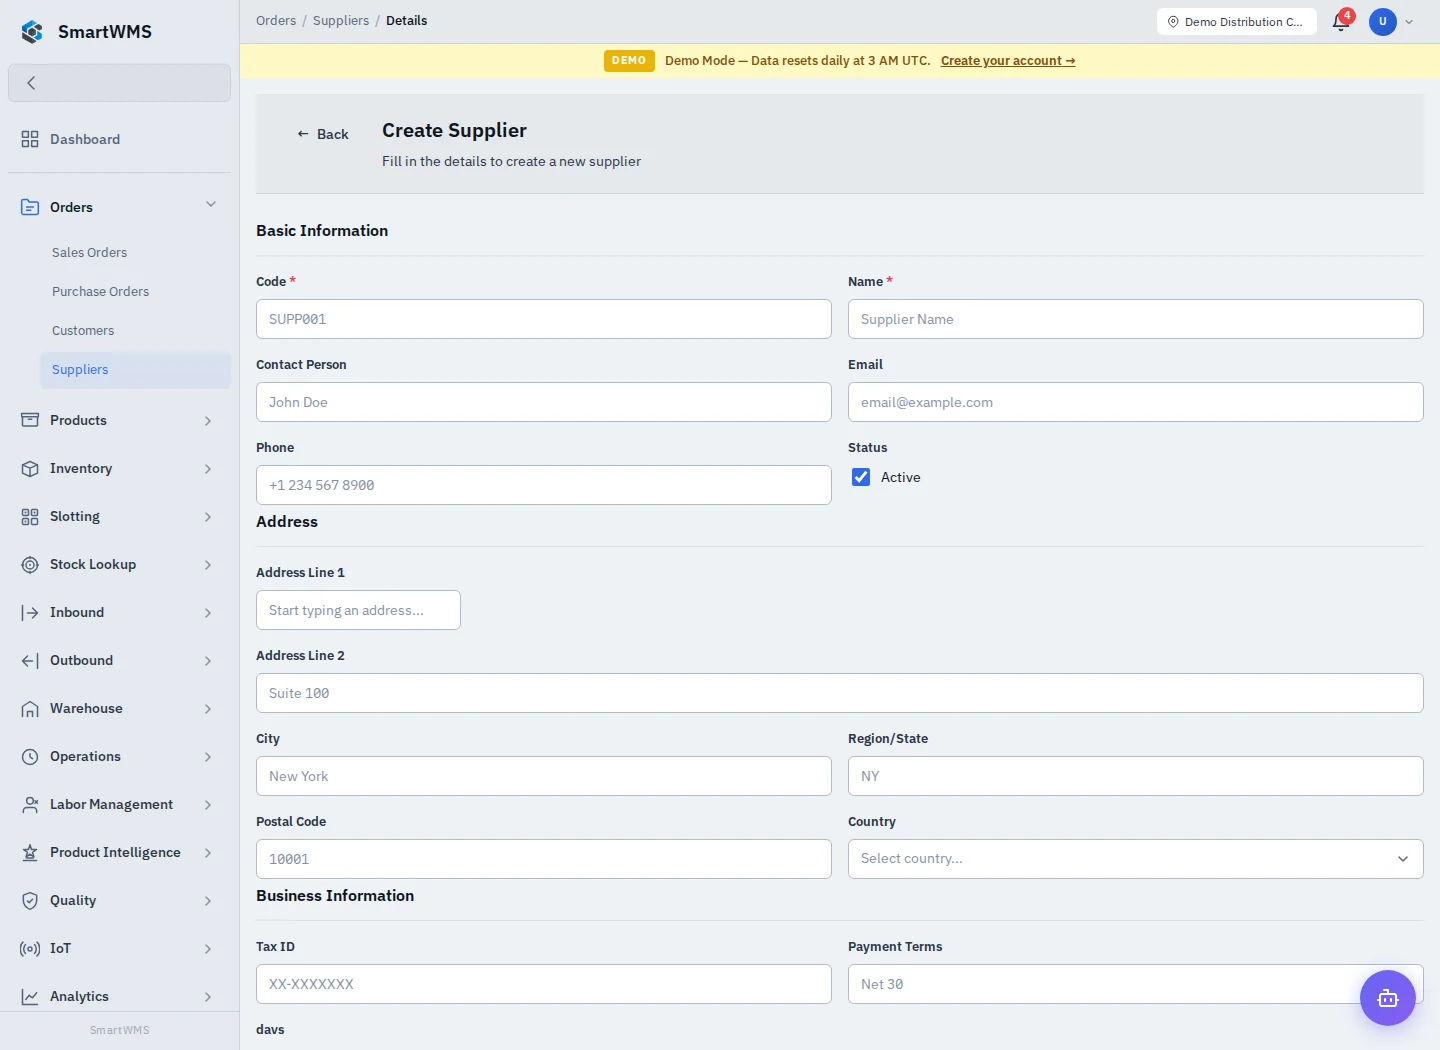This screenshot has height=1050, width=1440.
Task: Click the Orders folder icon
Action: click(x=30, y=207)
